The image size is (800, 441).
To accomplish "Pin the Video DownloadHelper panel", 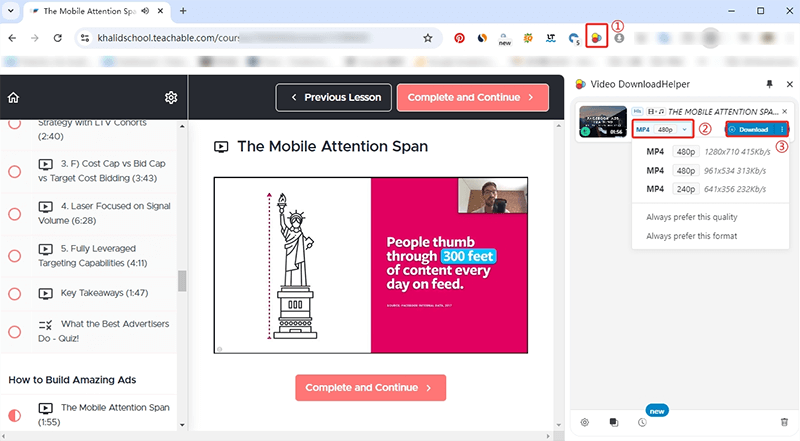I will tap(769, 84).
